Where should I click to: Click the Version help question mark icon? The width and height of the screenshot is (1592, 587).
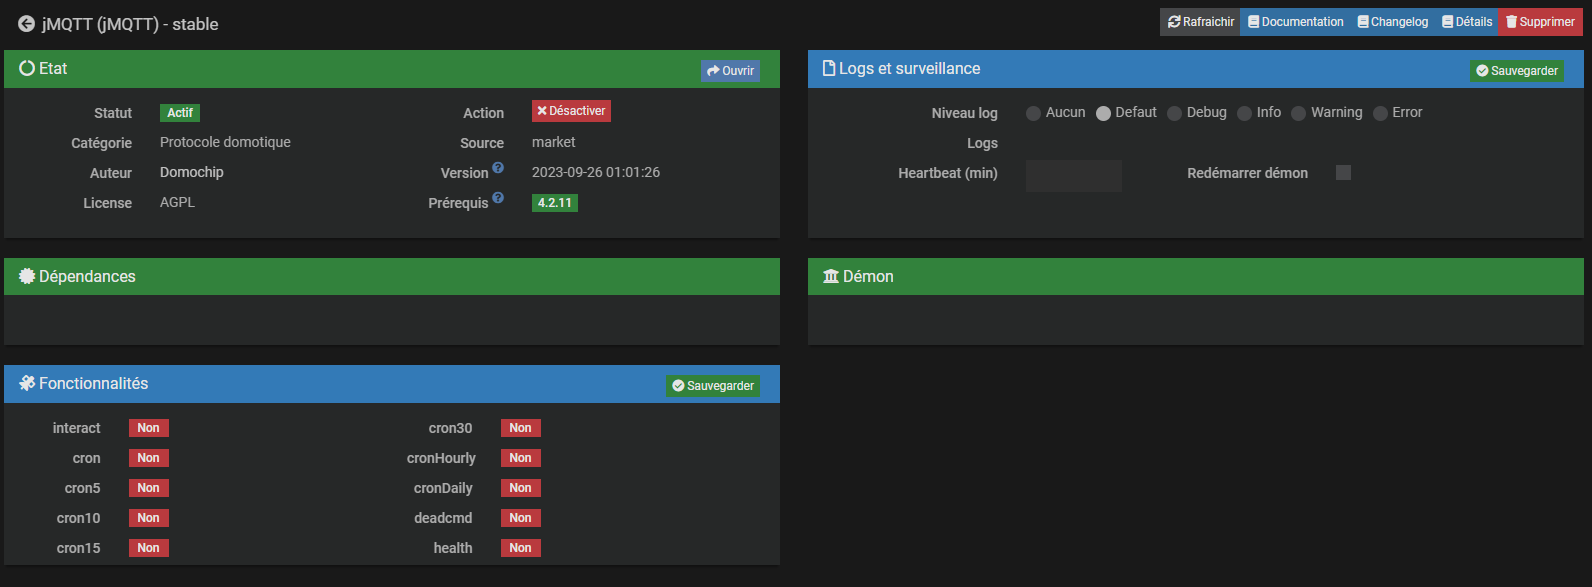point(498,168)
